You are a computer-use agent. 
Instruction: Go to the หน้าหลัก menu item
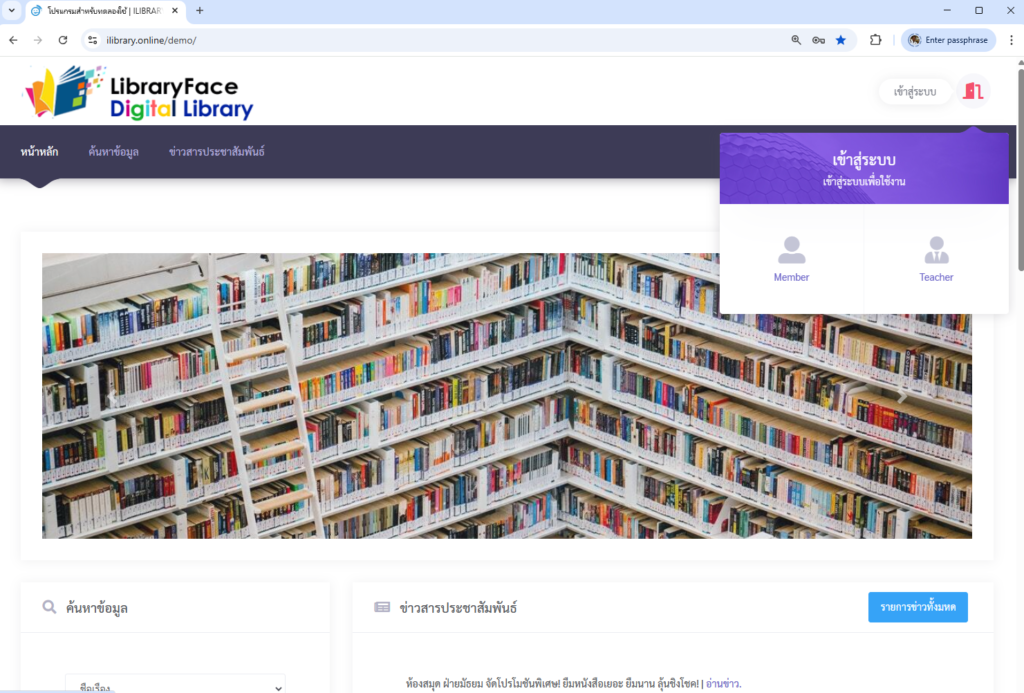[39, 152]
